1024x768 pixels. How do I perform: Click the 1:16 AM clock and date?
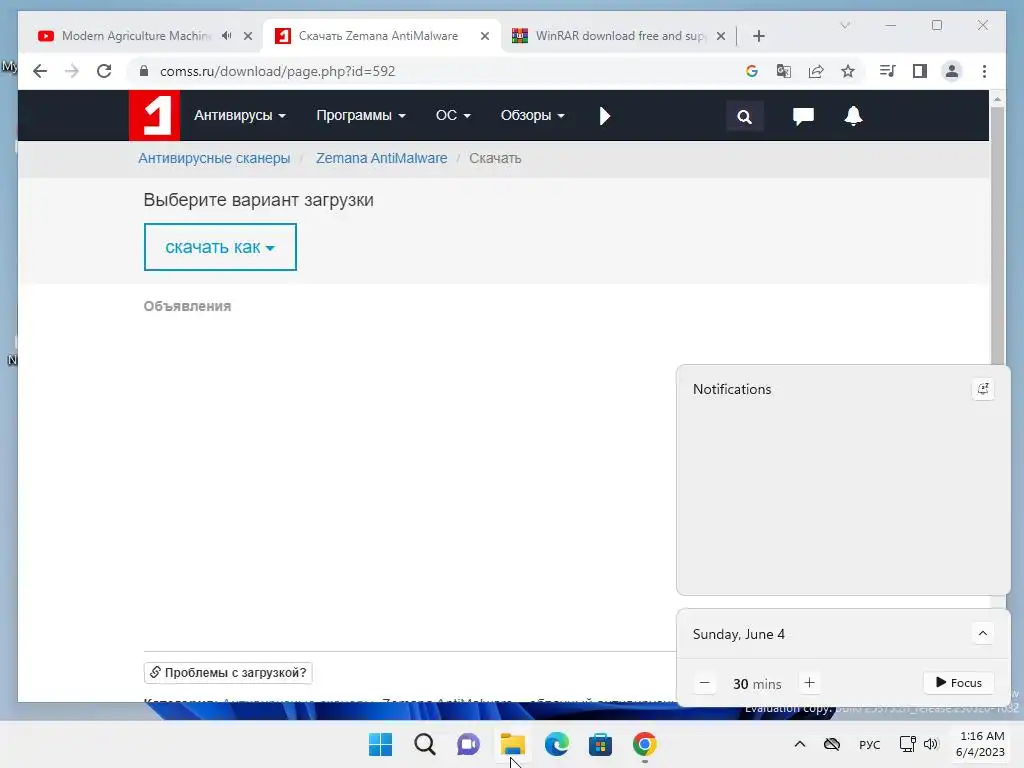(980, 744)
